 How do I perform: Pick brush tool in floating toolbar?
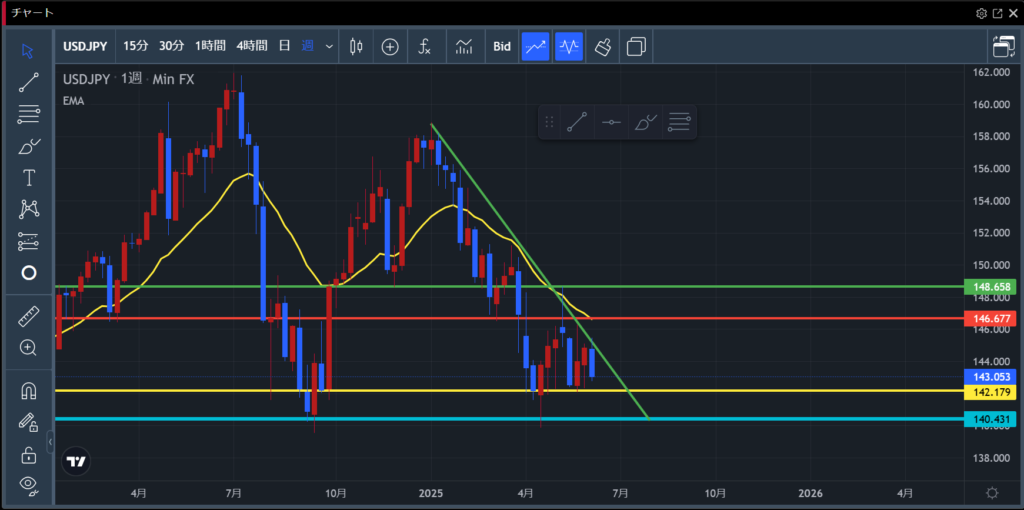click(x=645, y=122)
